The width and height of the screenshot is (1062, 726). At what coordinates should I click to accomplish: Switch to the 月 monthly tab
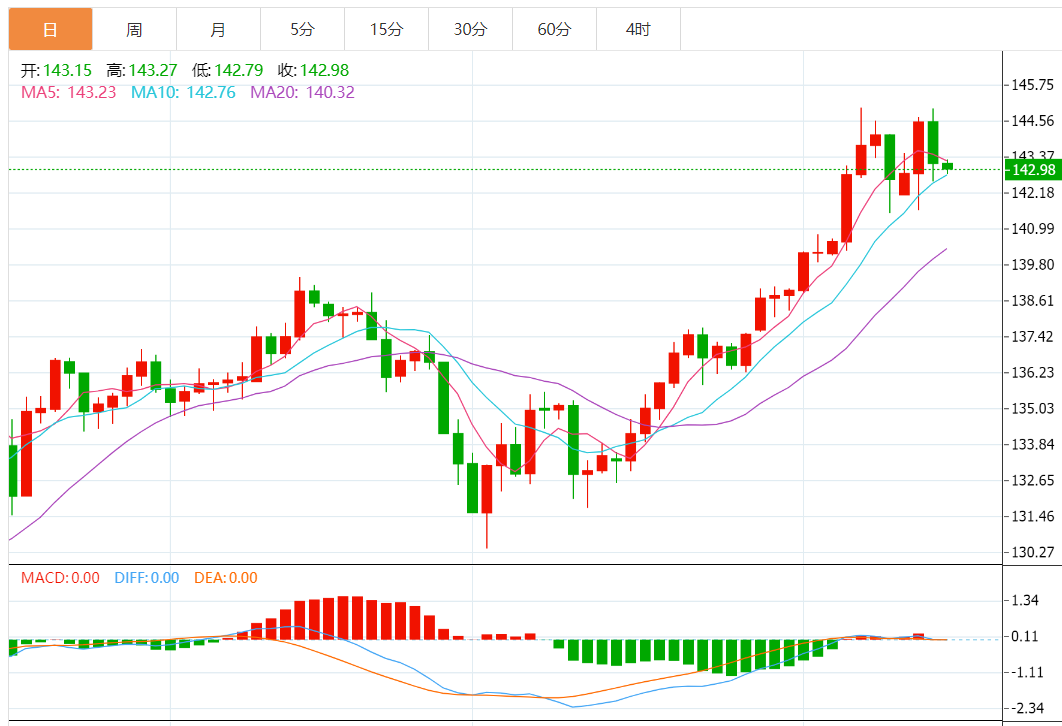tap(218, 29)
